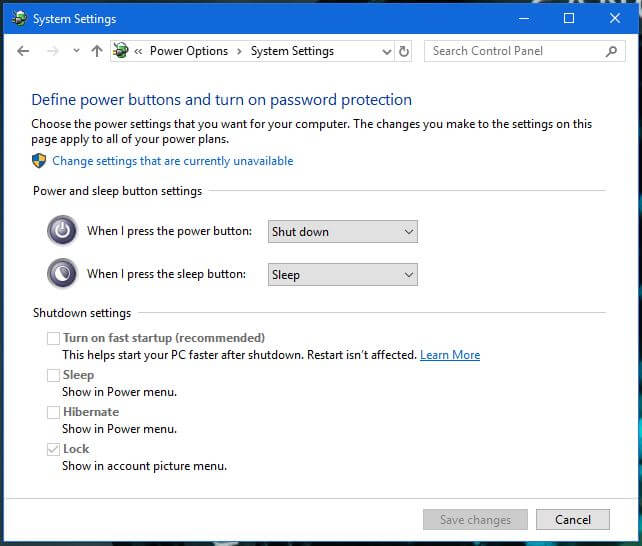Click the Power Options address bar icon

(121, 50)
